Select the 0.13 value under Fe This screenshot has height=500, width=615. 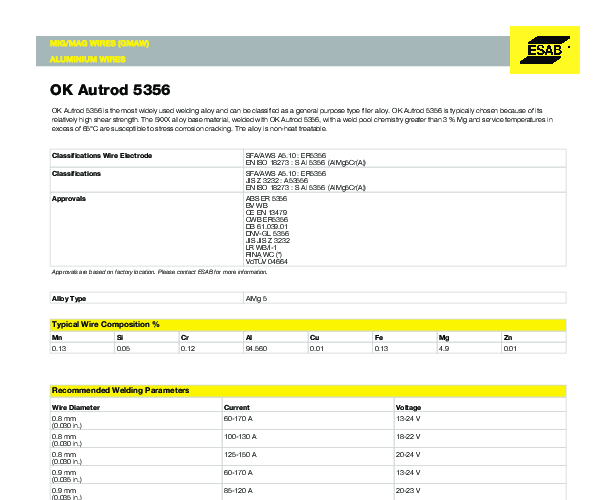point(381,349)
